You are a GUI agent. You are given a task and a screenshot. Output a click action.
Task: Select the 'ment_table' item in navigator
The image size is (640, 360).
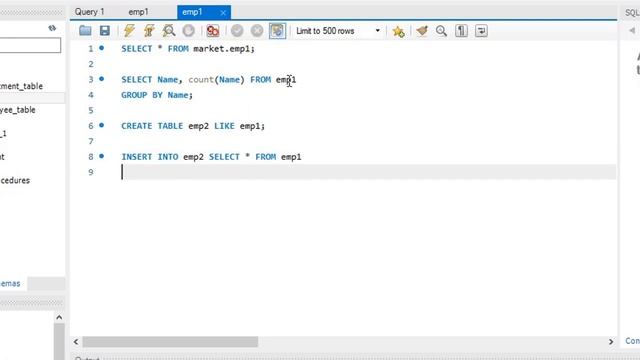point(21,86)
